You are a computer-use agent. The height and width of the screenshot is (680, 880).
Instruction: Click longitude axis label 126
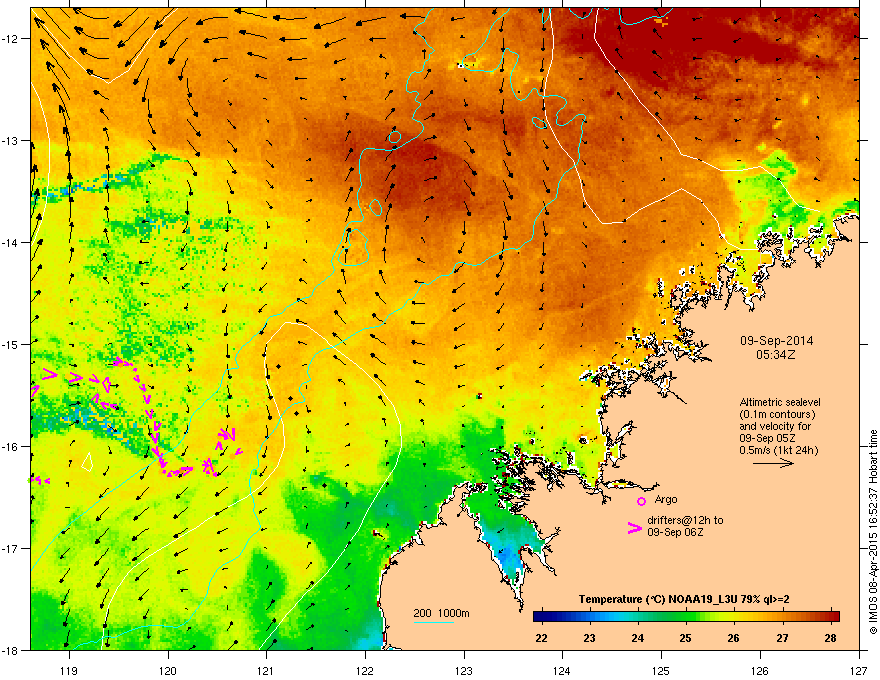(760, 670)
